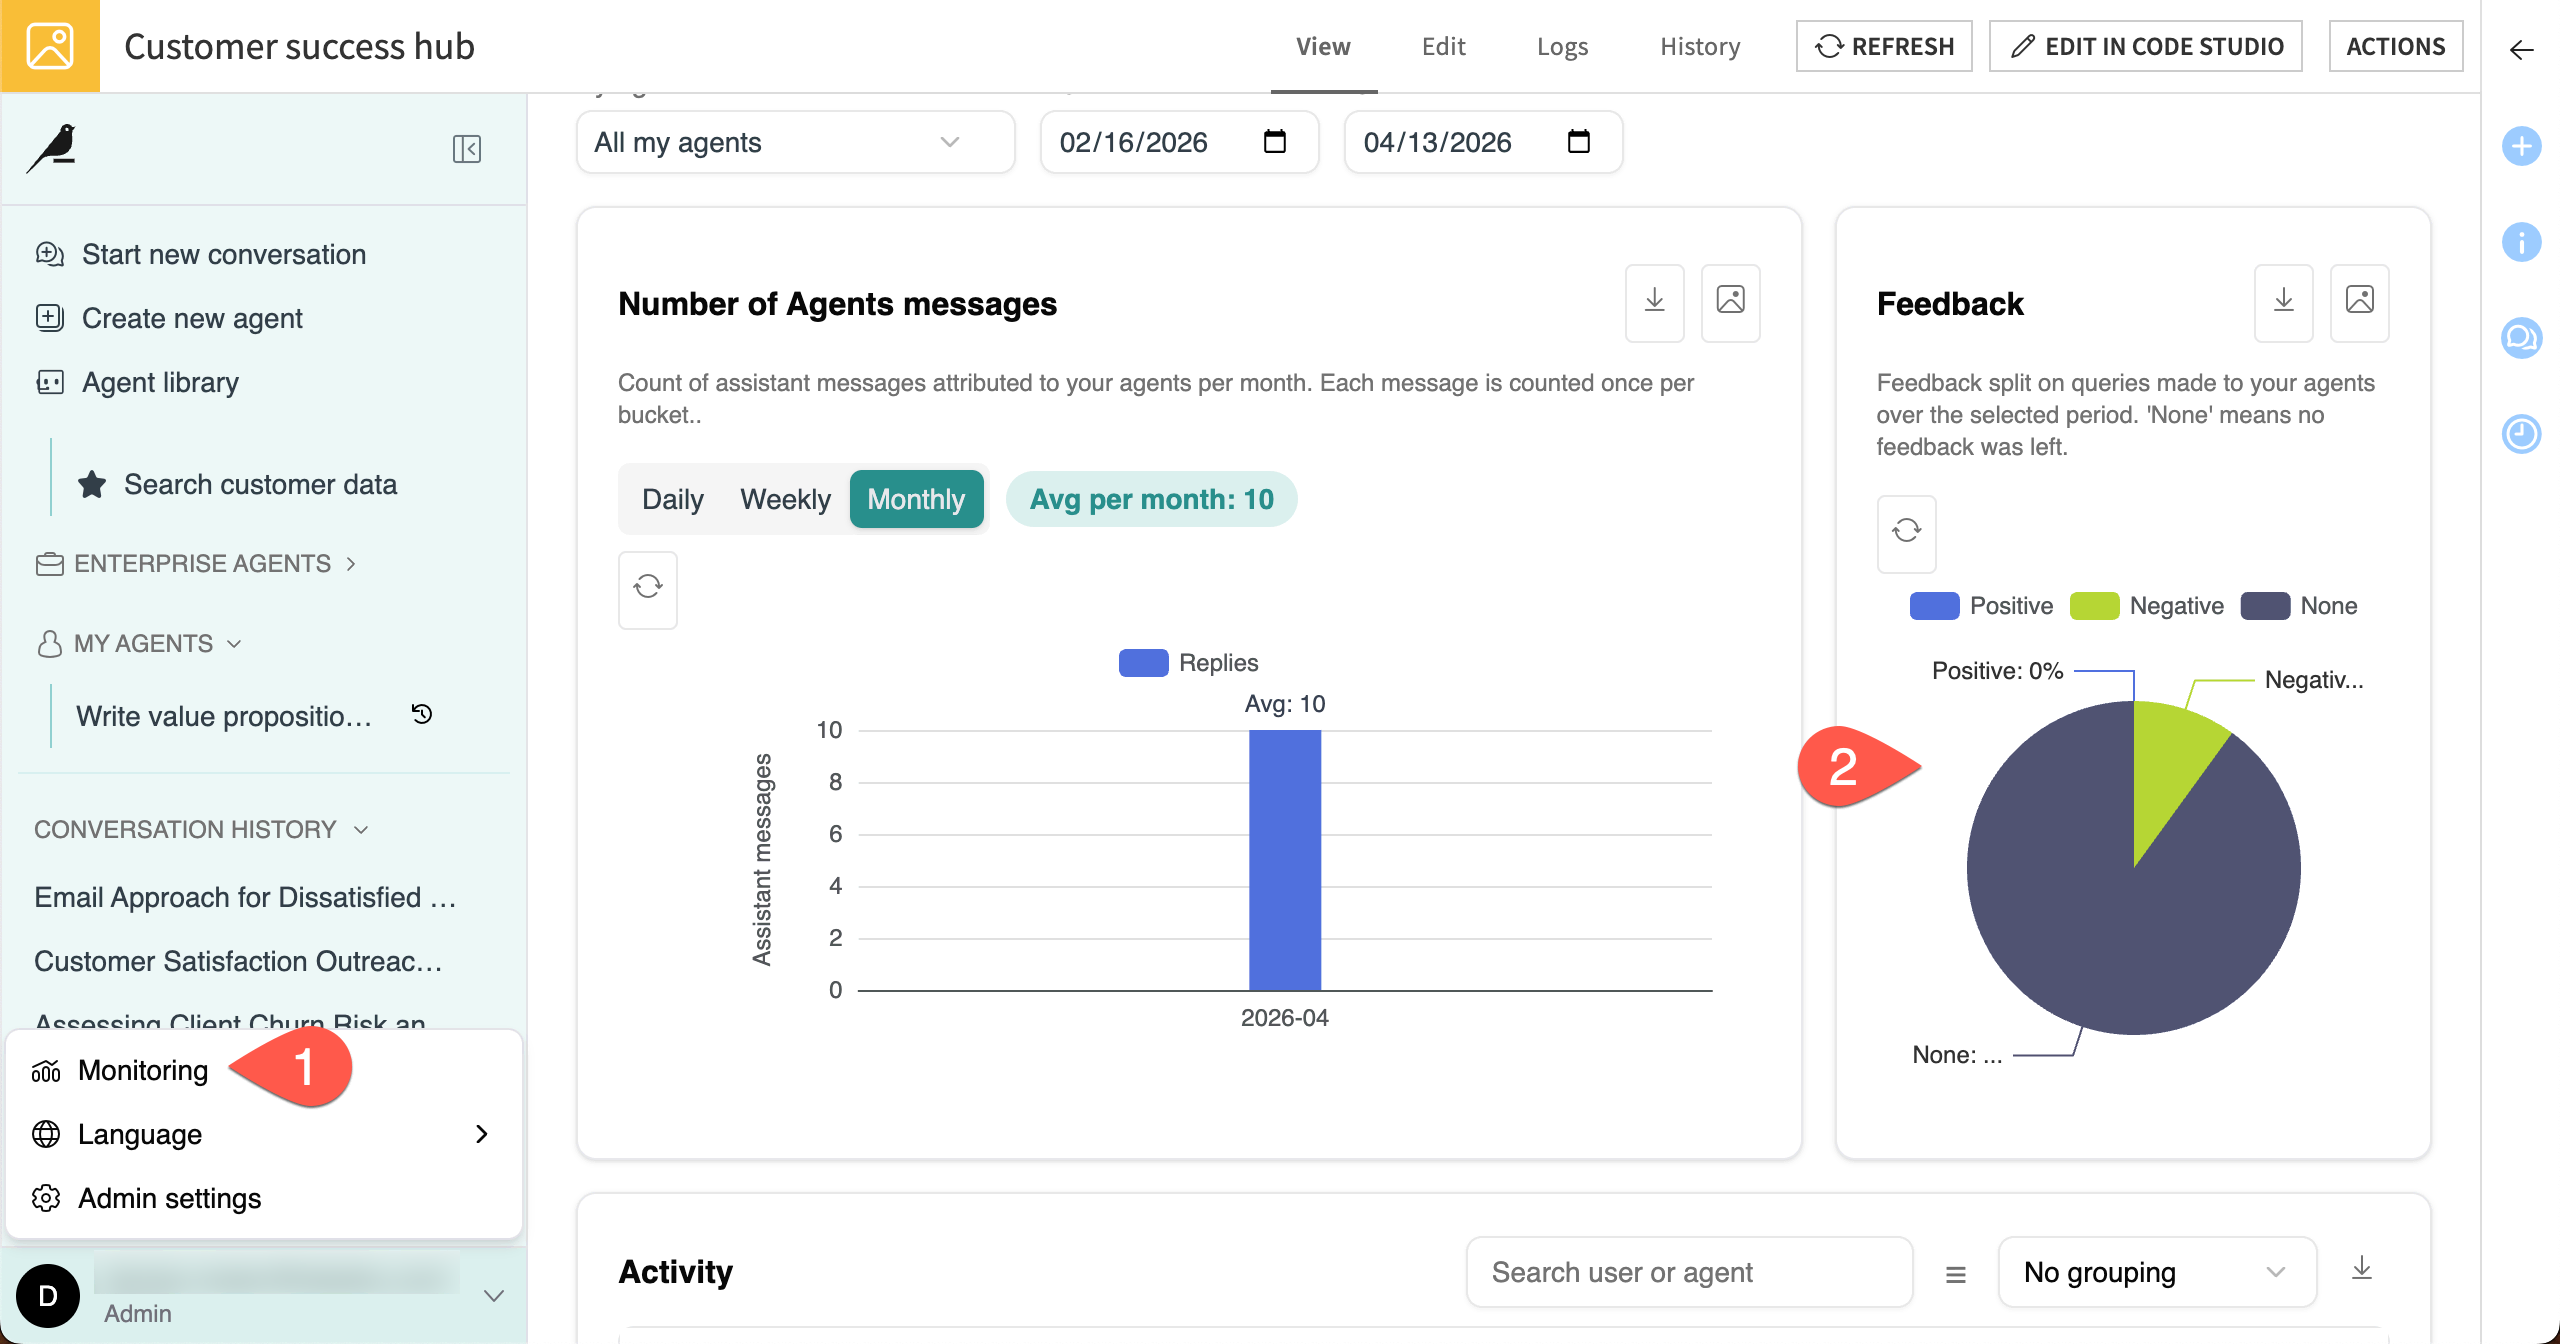The height and width of the screenshot is (1344, 2560).
Task: Open the No grouping dropdown
Action: [x=2157, y=1272]
